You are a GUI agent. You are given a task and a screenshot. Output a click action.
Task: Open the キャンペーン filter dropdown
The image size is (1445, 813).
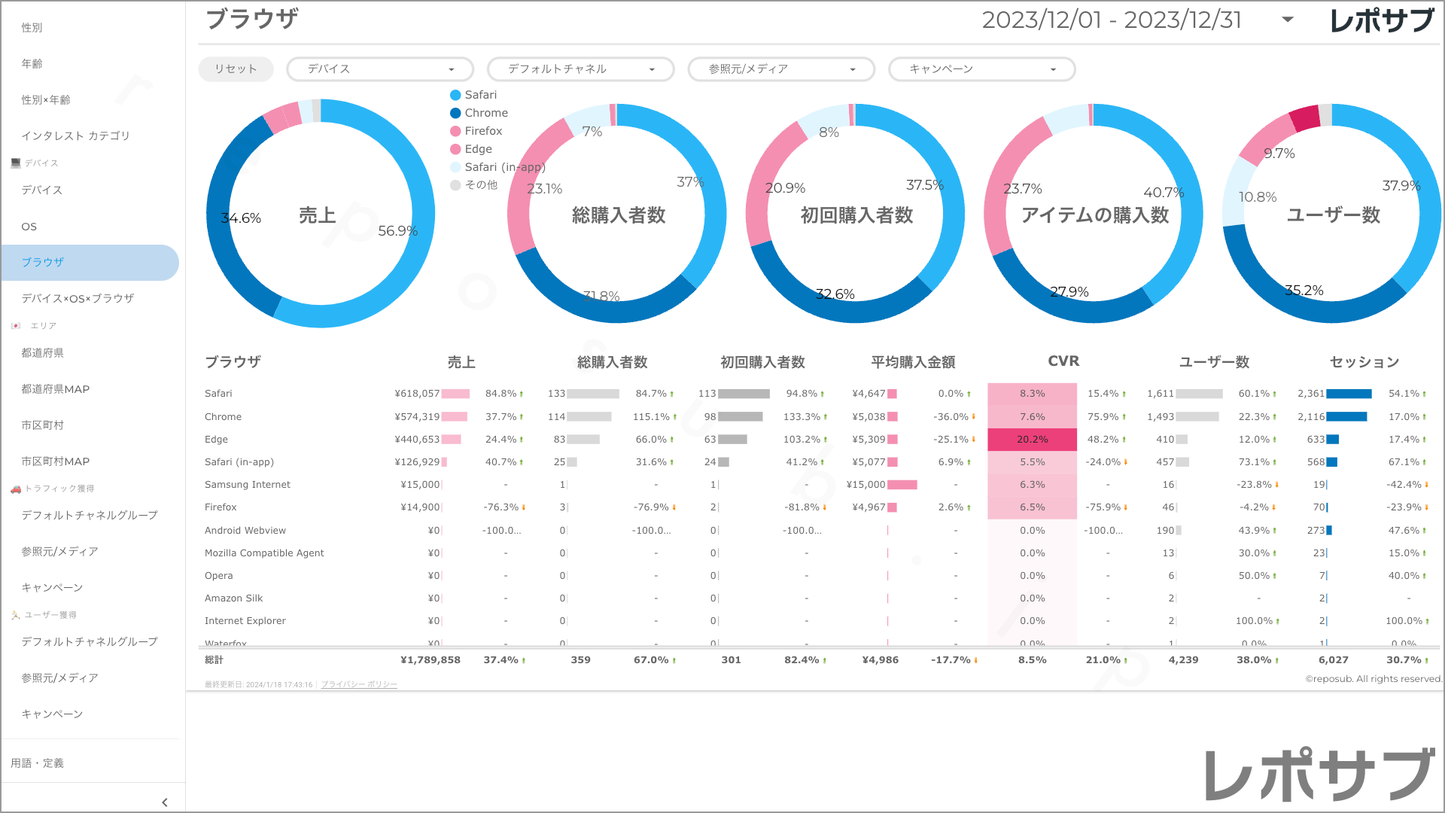(981, 69)
